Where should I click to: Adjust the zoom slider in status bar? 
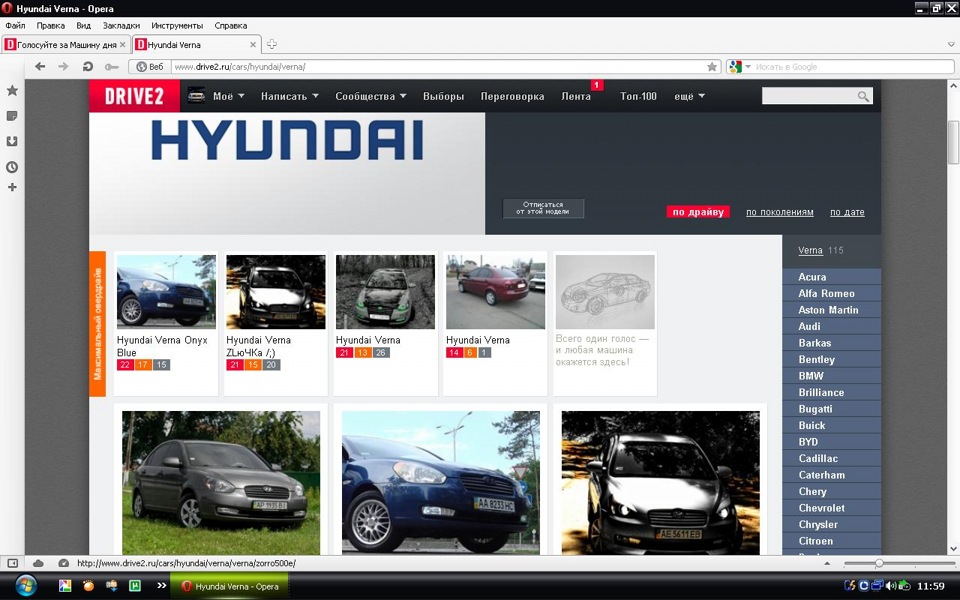[879, 563]
